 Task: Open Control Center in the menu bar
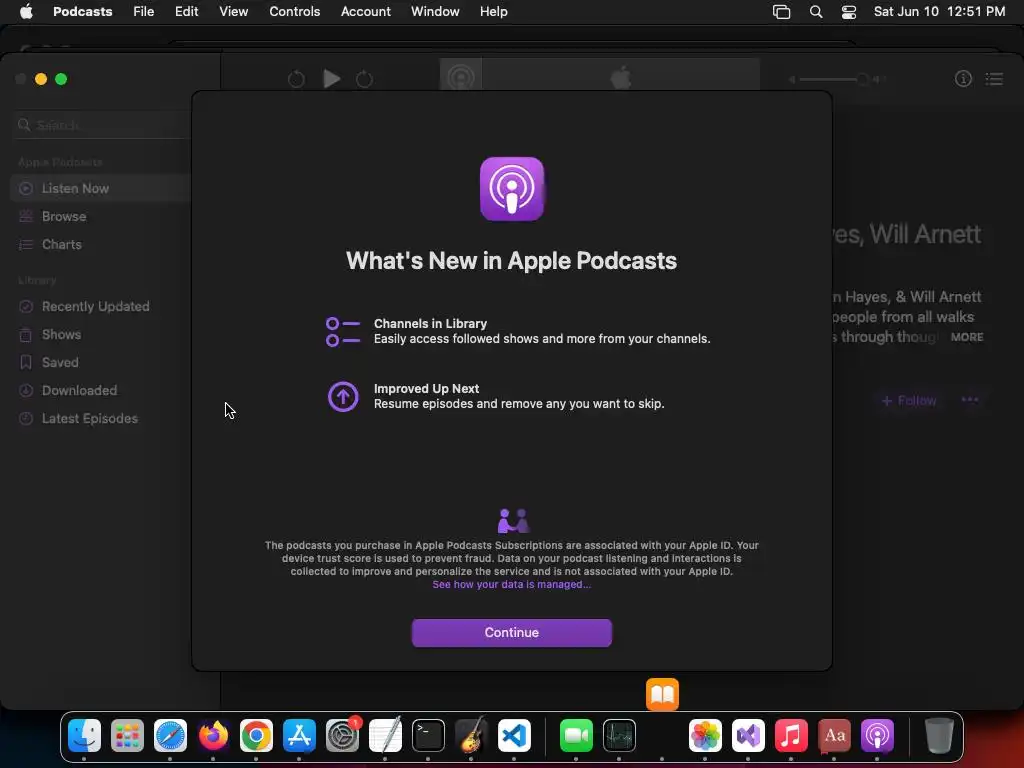coord(848,11)
